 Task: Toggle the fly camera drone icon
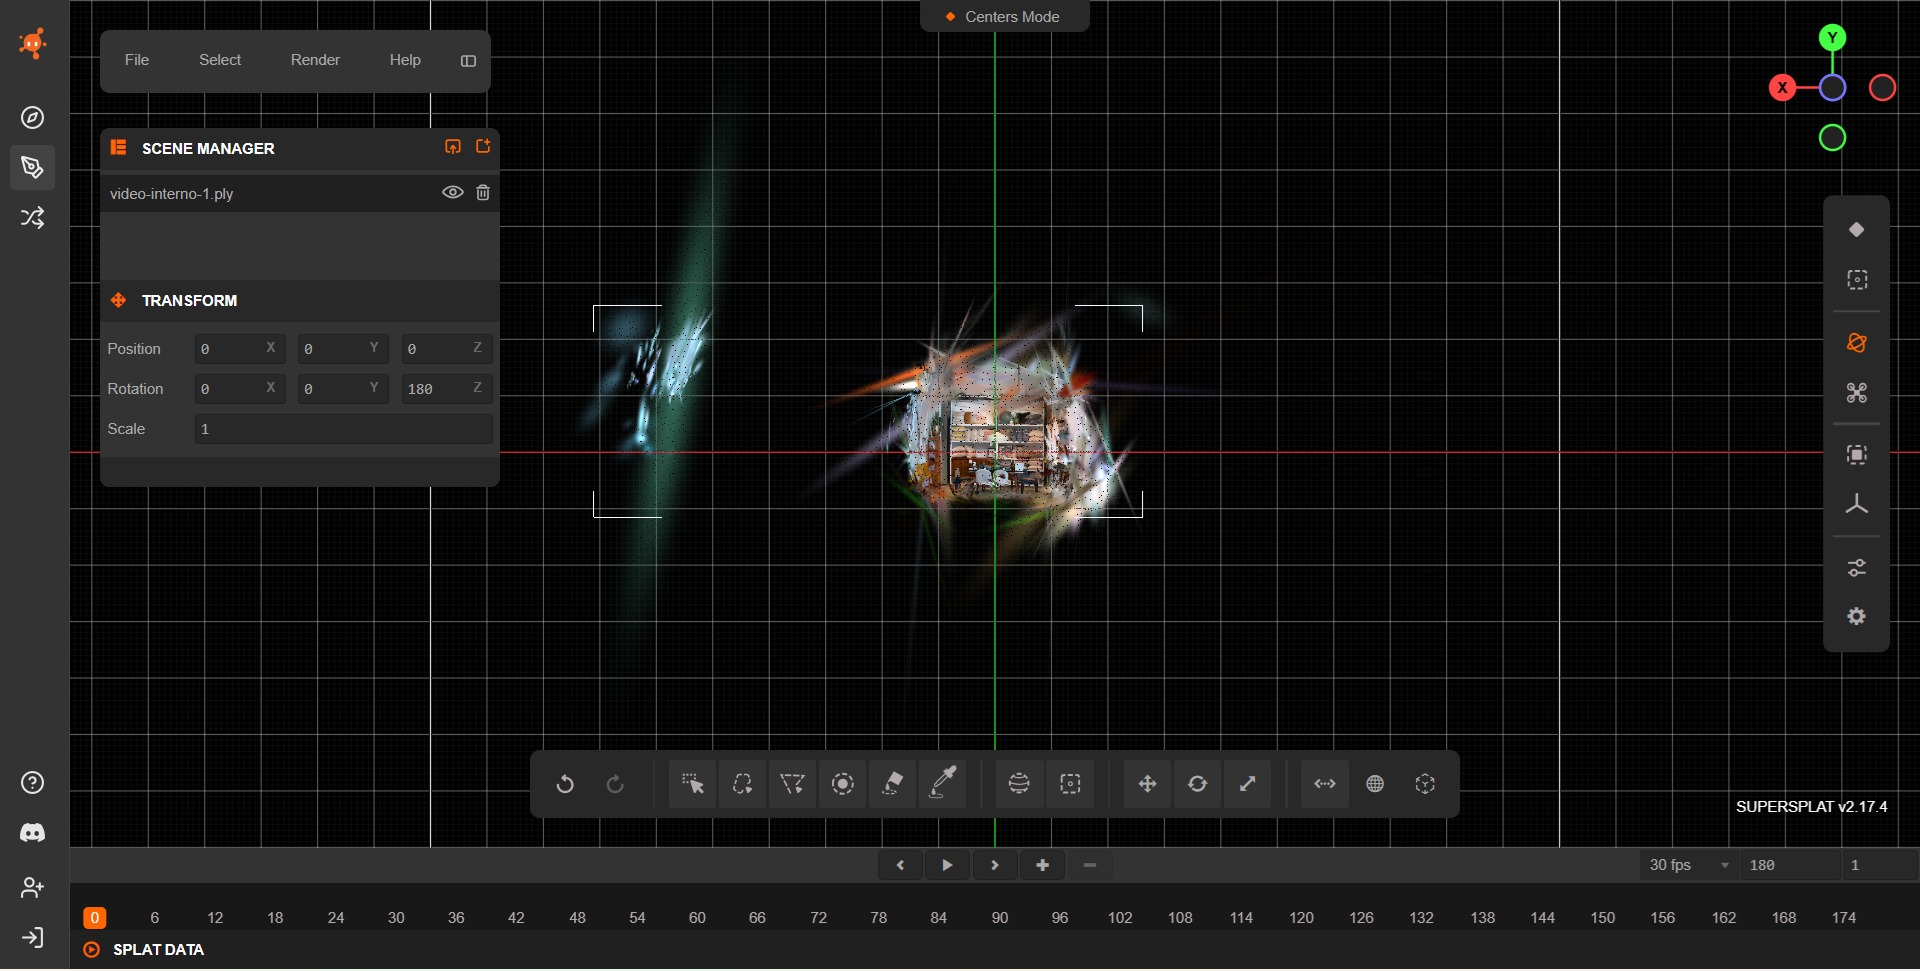pos(1856,393)
